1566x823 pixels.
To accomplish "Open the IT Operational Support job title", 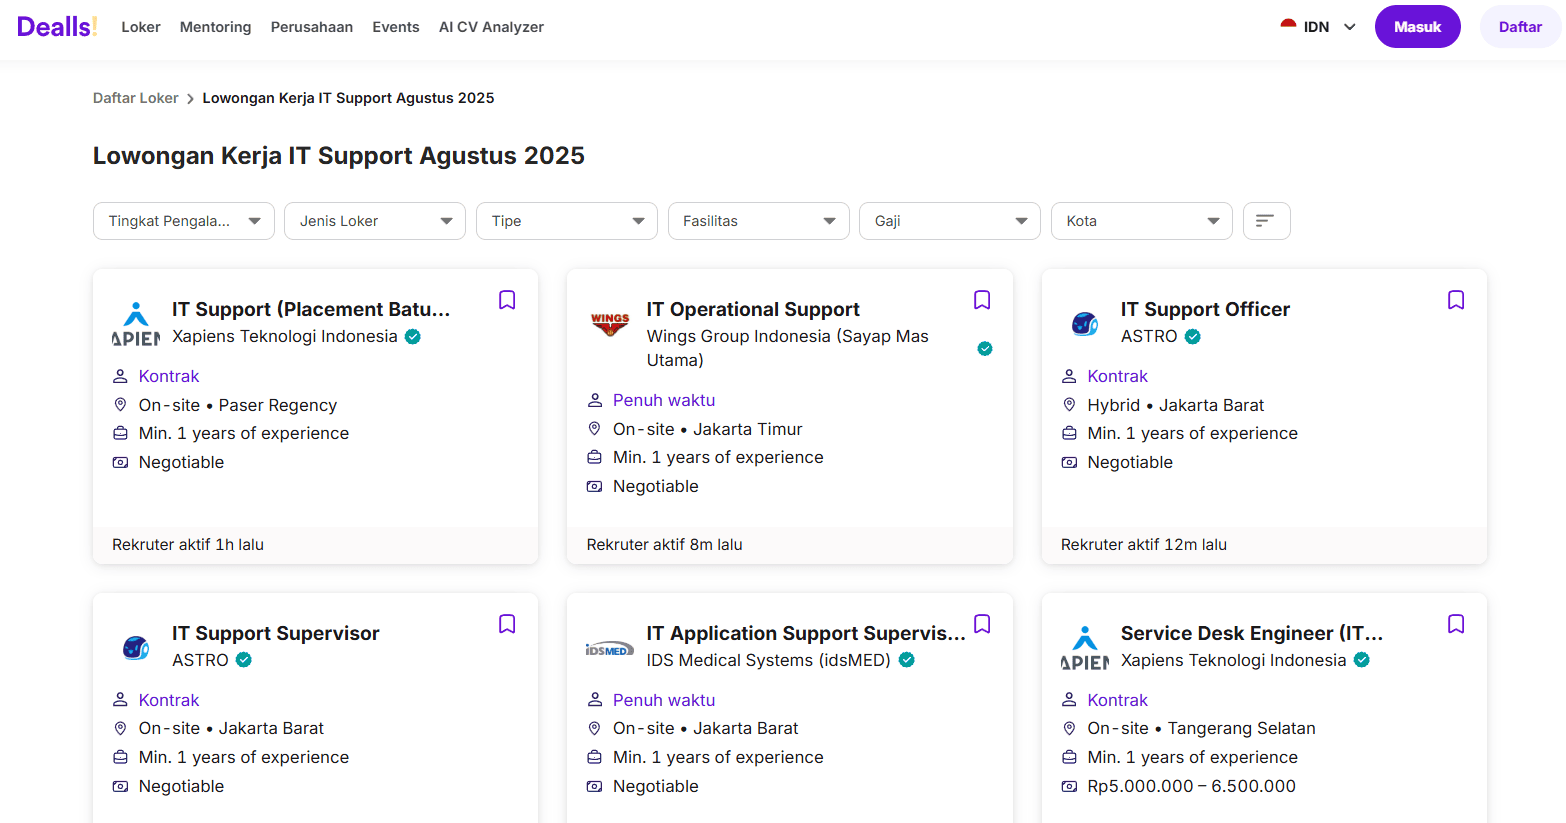I will 753,309.
